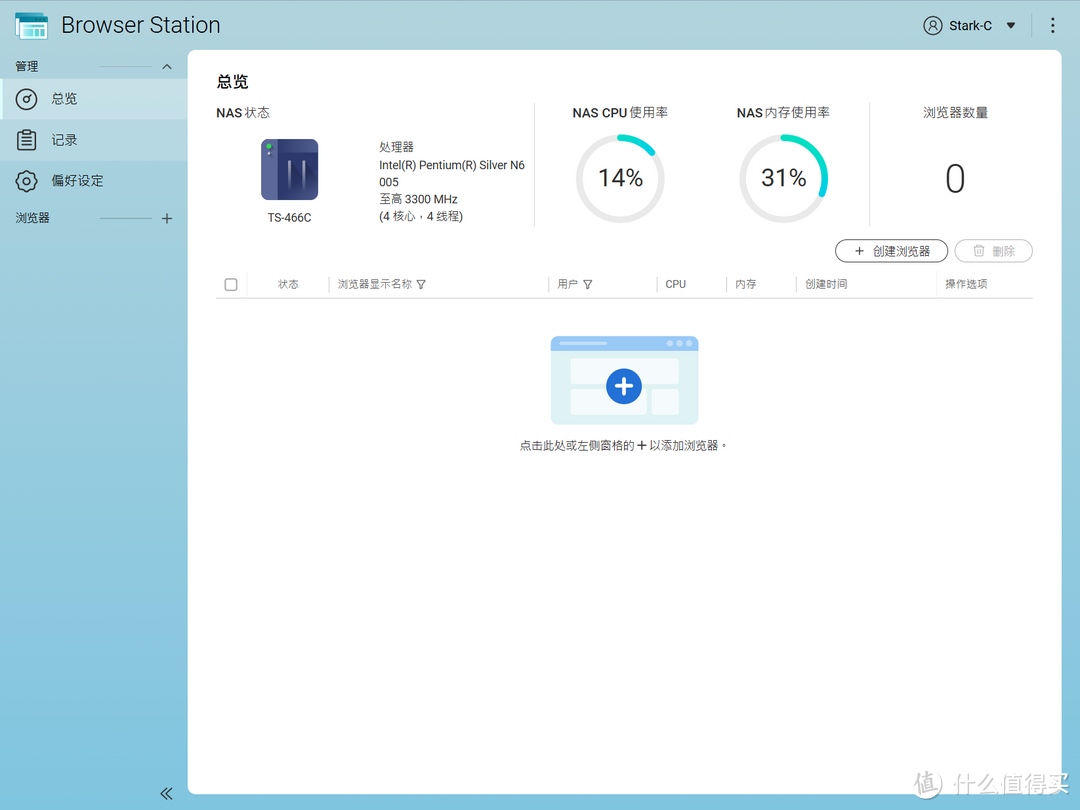Click the NAS CPU usage ring gauge

(620, 178)
